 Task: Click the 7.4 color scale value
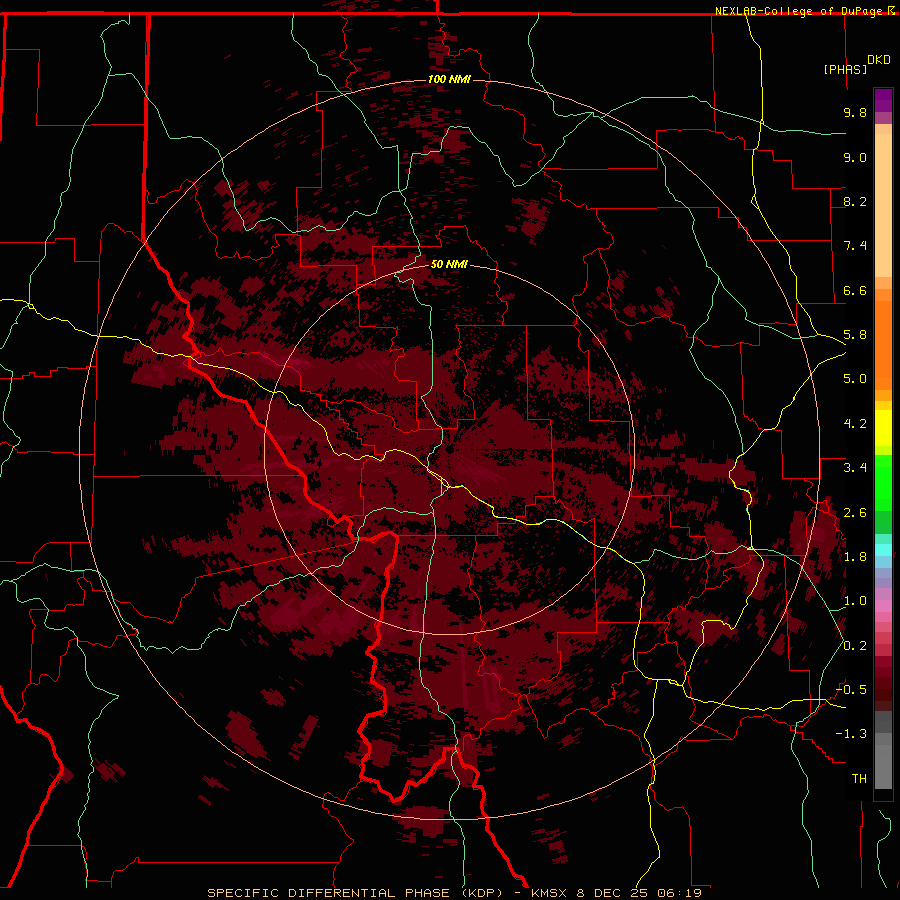pyautogui.click(x=855, y=246)
